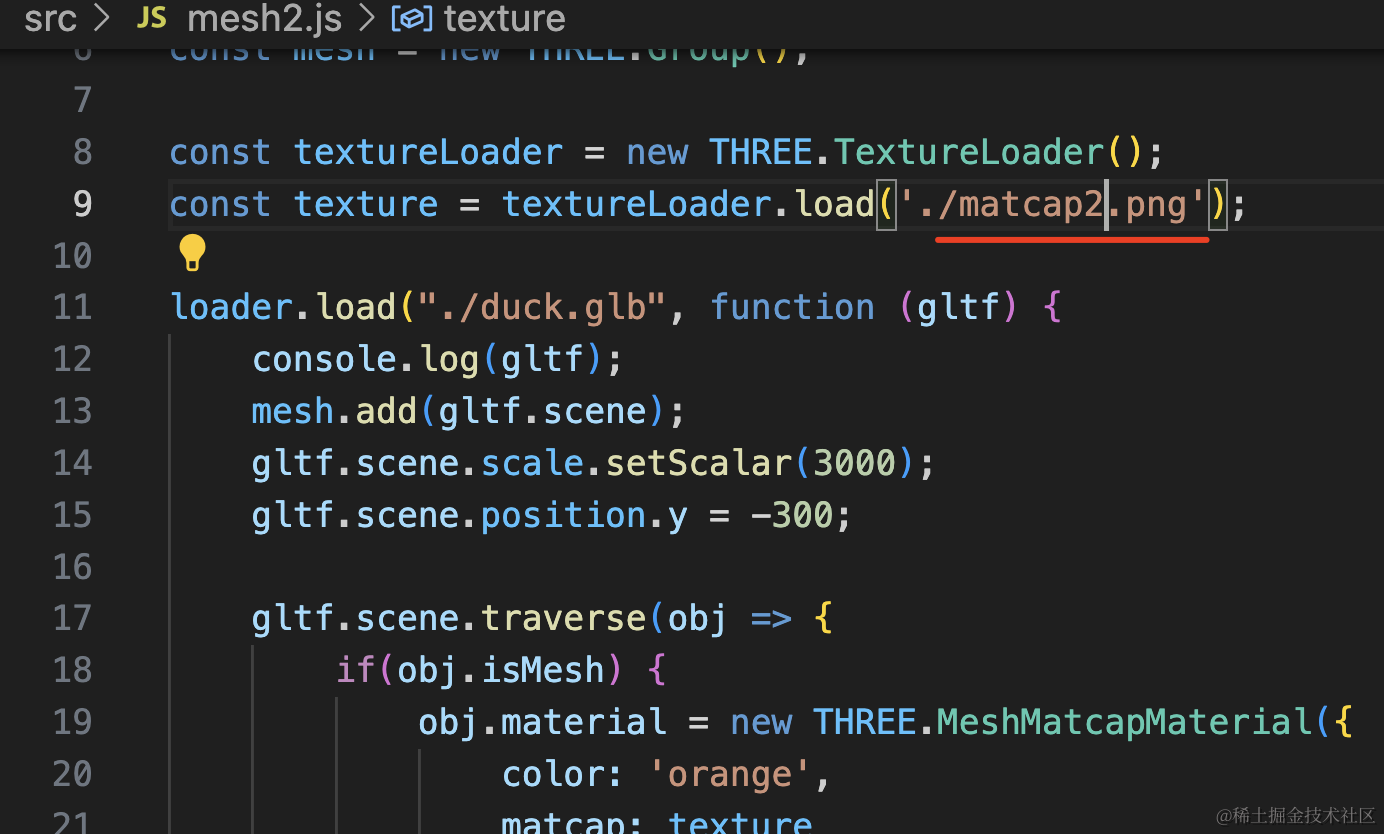1384x834 pixels.
Task: Click obj parameter on line 17
Action: pyautogui.click(x=698, y=619)
